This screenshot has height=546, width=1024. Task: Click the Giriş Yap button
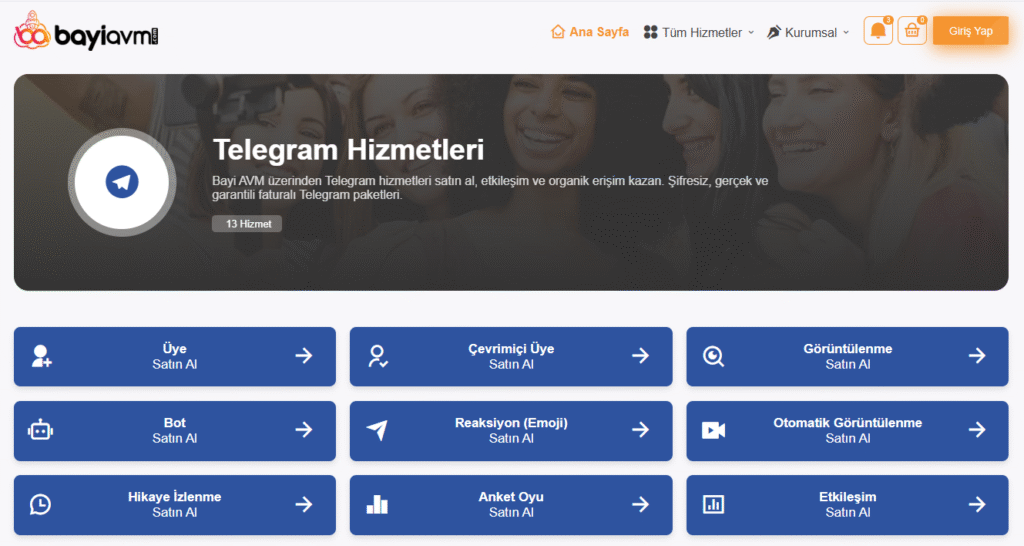970,31
